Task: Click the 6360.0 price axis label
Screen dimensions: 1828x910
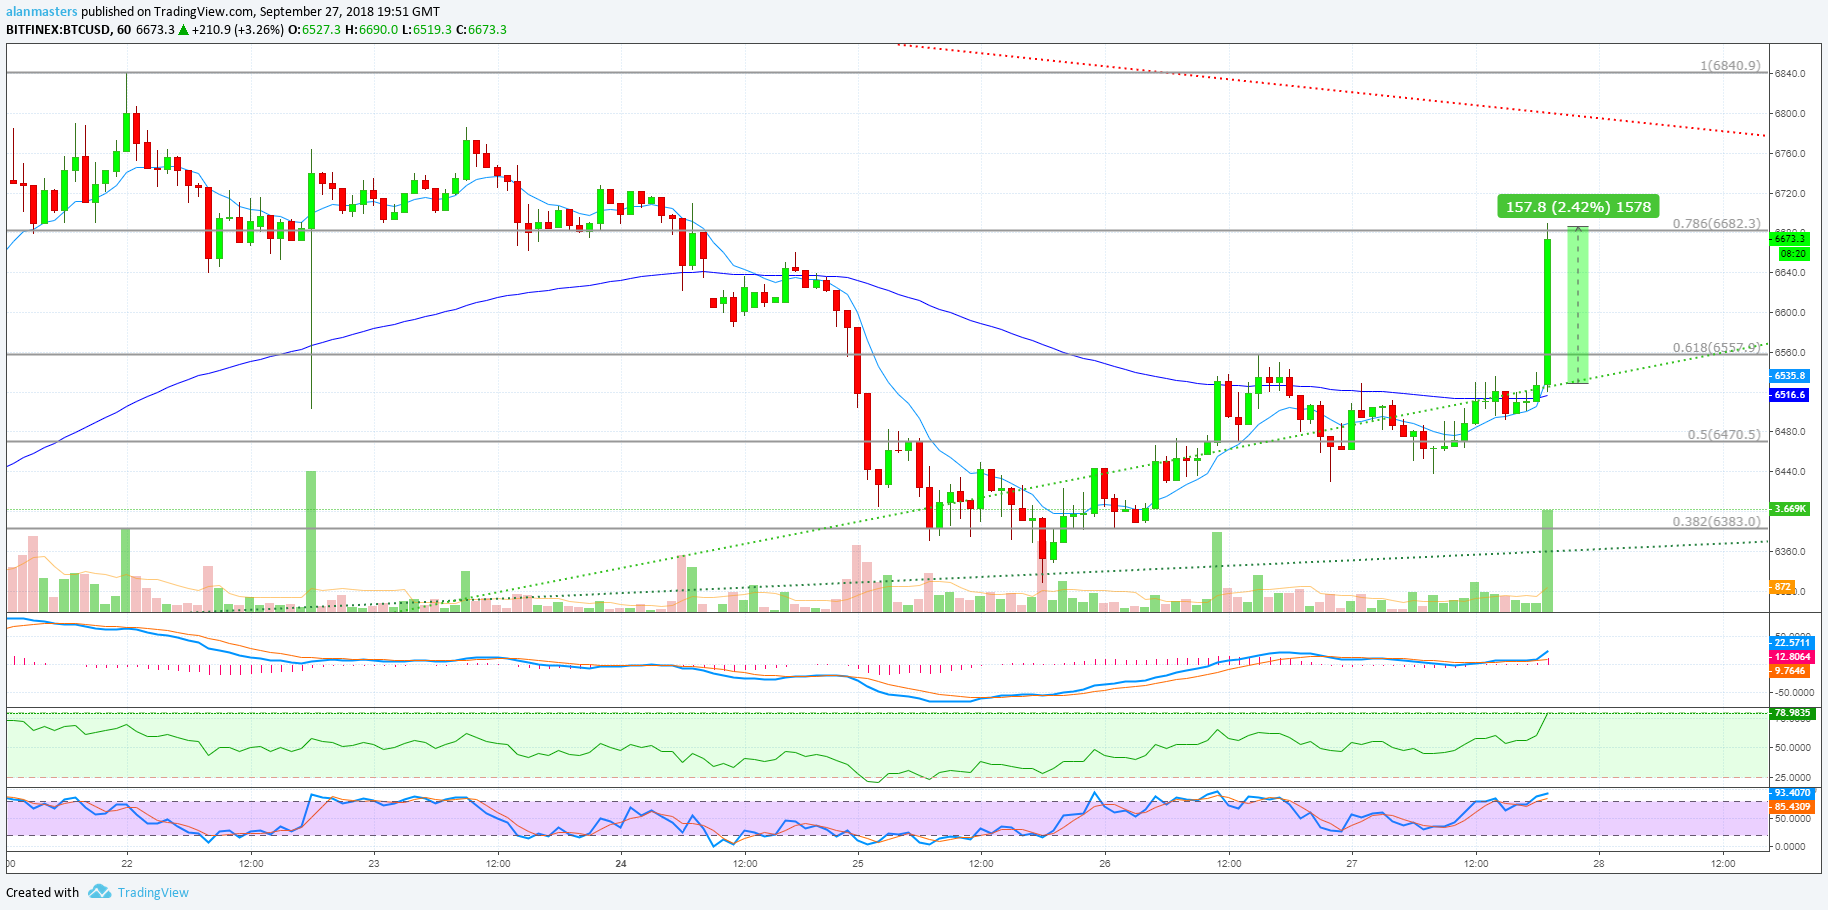Action: tap(1790, 552)
